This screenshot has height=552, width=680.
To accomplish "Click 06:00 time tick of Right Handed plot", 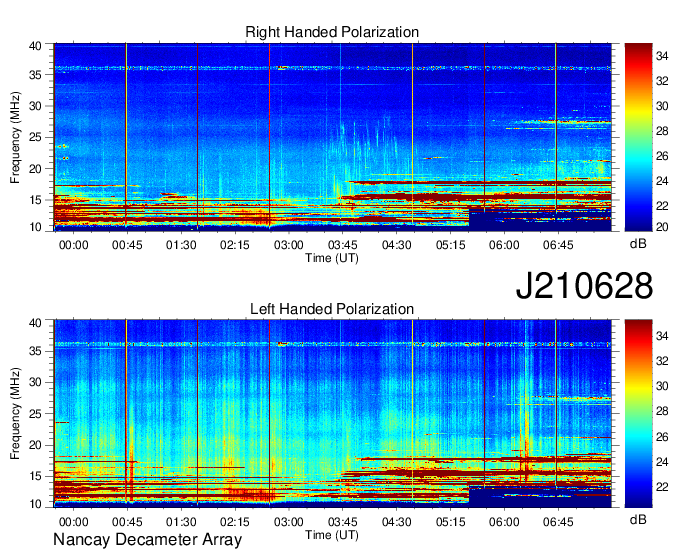I will click(x=504, y=245).
